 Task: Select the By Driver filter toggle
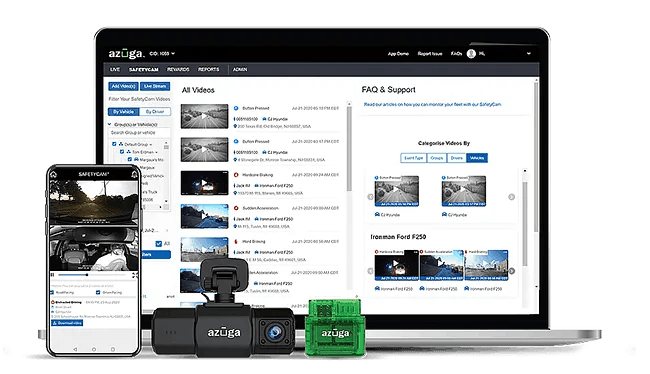[155, 112]
